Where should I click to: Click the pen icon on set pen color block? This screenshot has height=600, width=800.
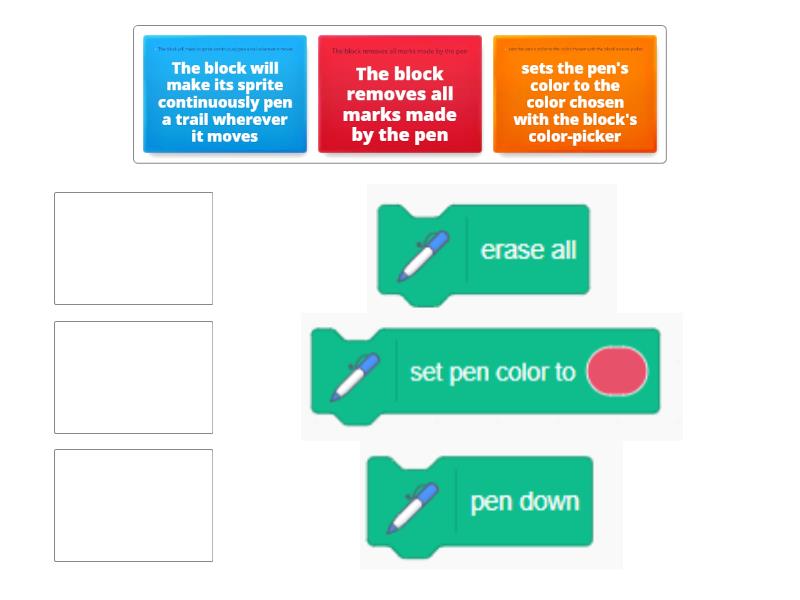click(x=355, y=377)
